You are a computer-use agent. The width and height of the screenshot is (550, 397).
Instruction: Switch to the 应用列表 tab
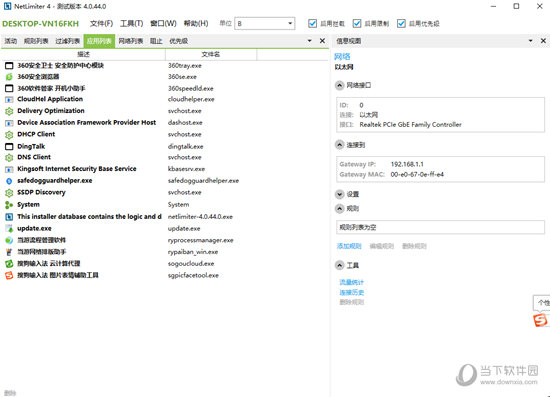pos(99,41)
